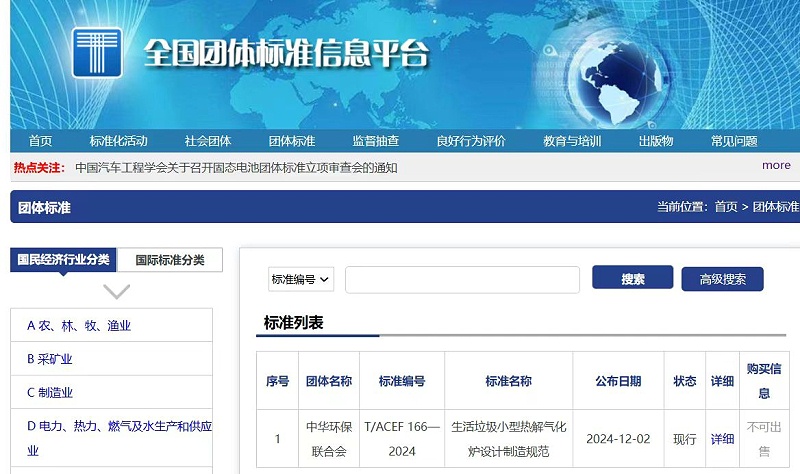Open the 标准化活动 menu item
800x474 pixels.
click(118, 141)
